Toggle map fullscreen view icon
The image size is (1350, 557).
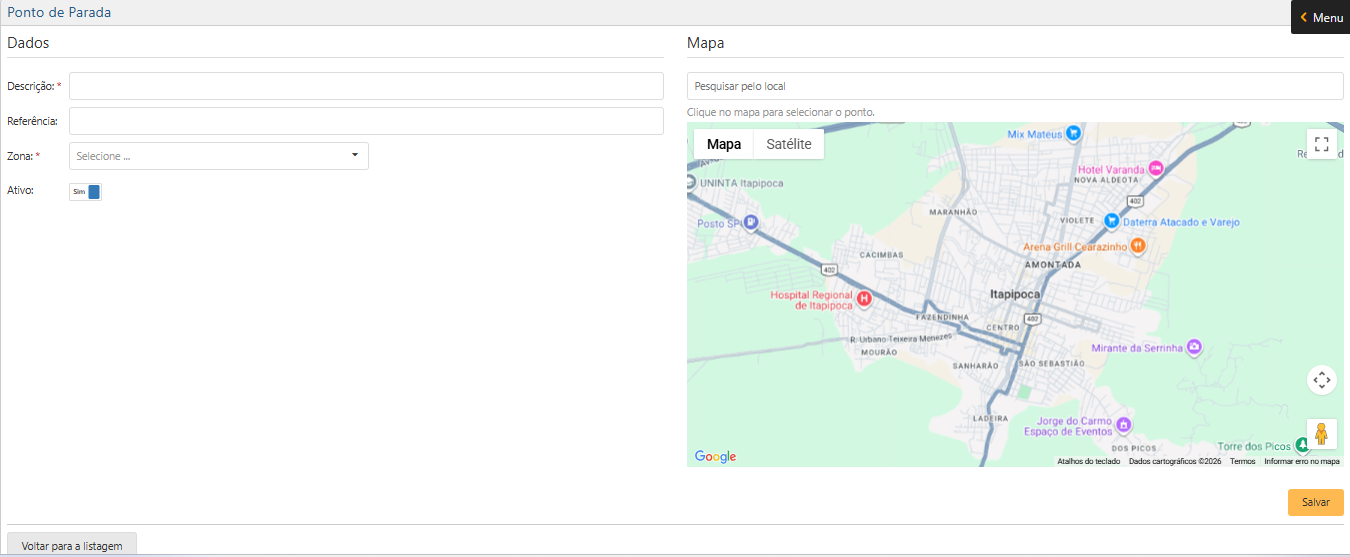pos(1321,144)
